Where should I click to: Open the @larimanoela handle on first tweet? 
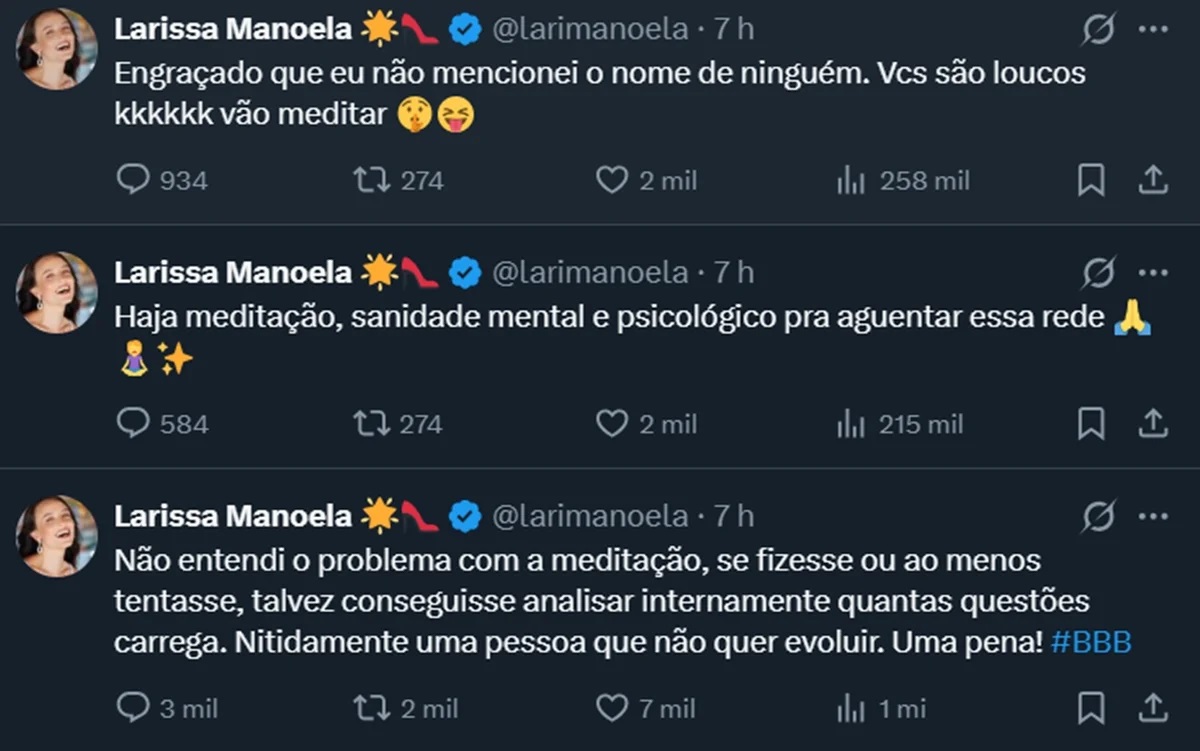click(x=591, y=29)
